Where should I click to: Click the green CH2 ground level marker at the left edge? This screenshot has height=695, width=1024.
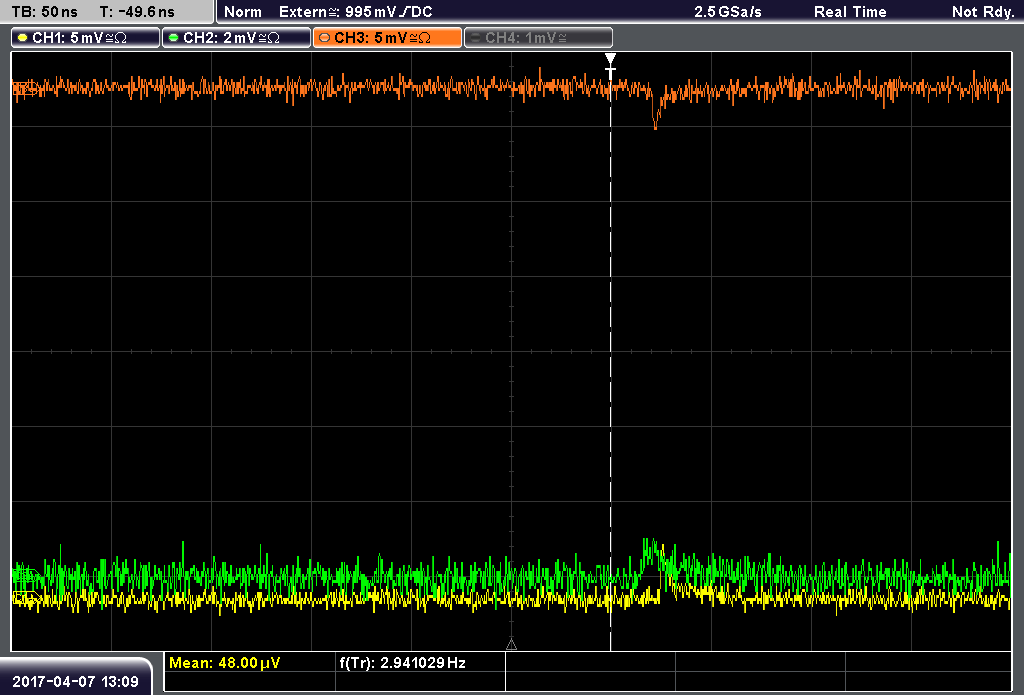pyautogui.click(x=25, y=575)
